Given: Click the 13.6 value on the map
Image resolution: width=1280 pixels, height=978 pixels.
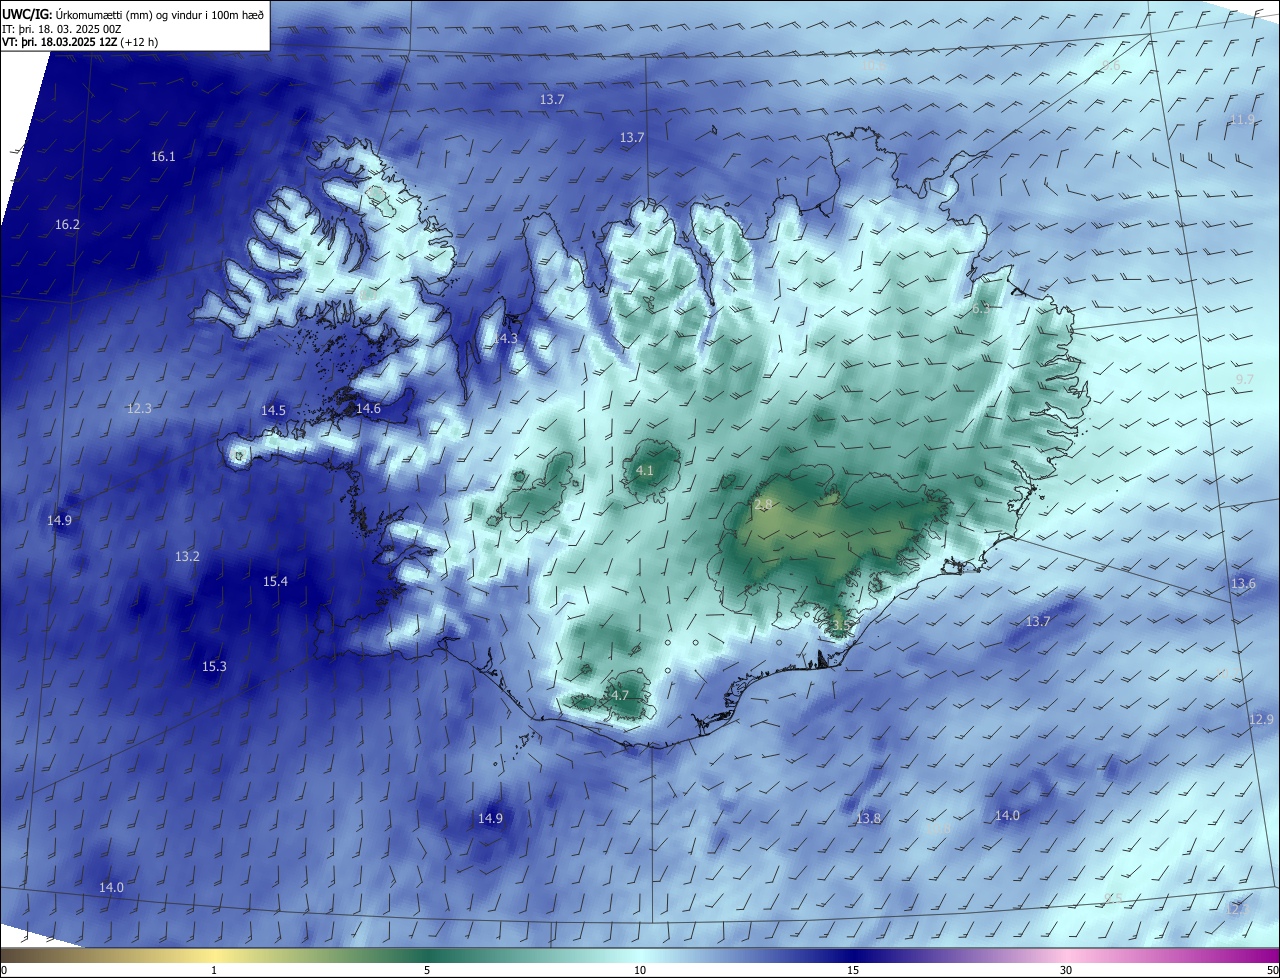Looking at the screenshot, I should tap(1243, 584).
